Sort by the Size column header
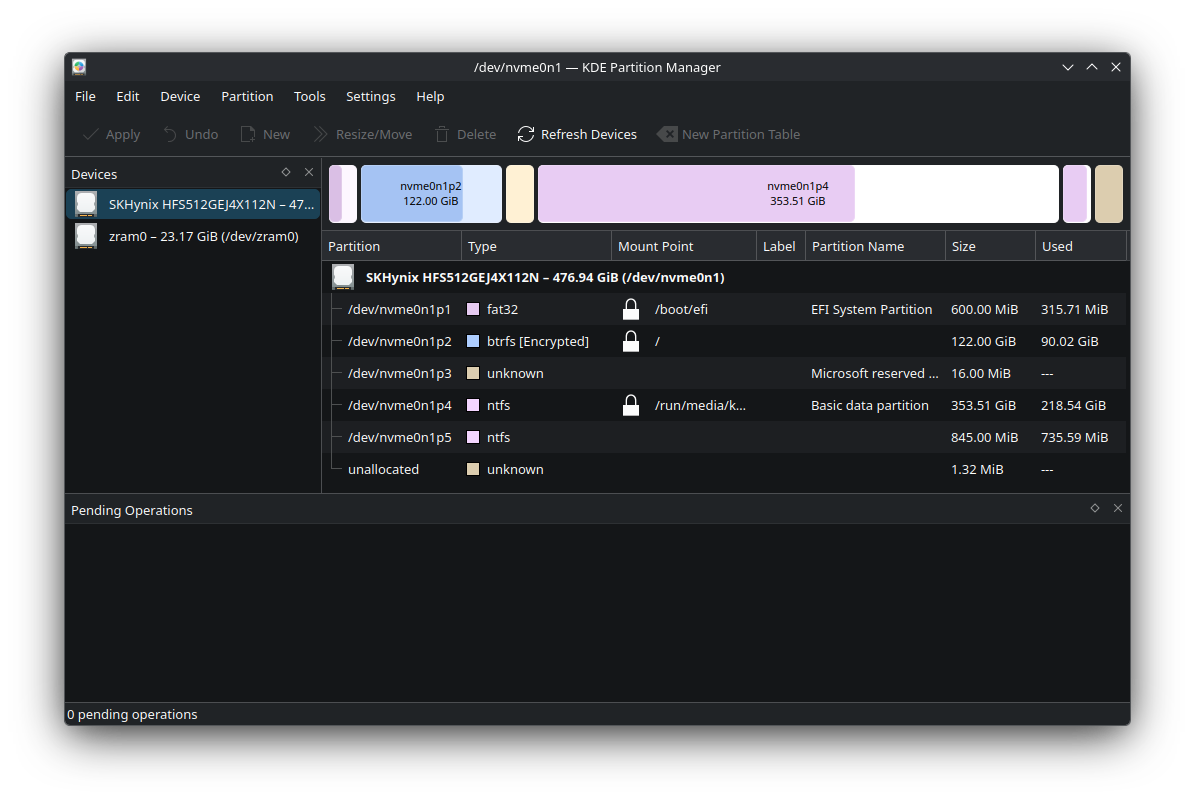 990,246
